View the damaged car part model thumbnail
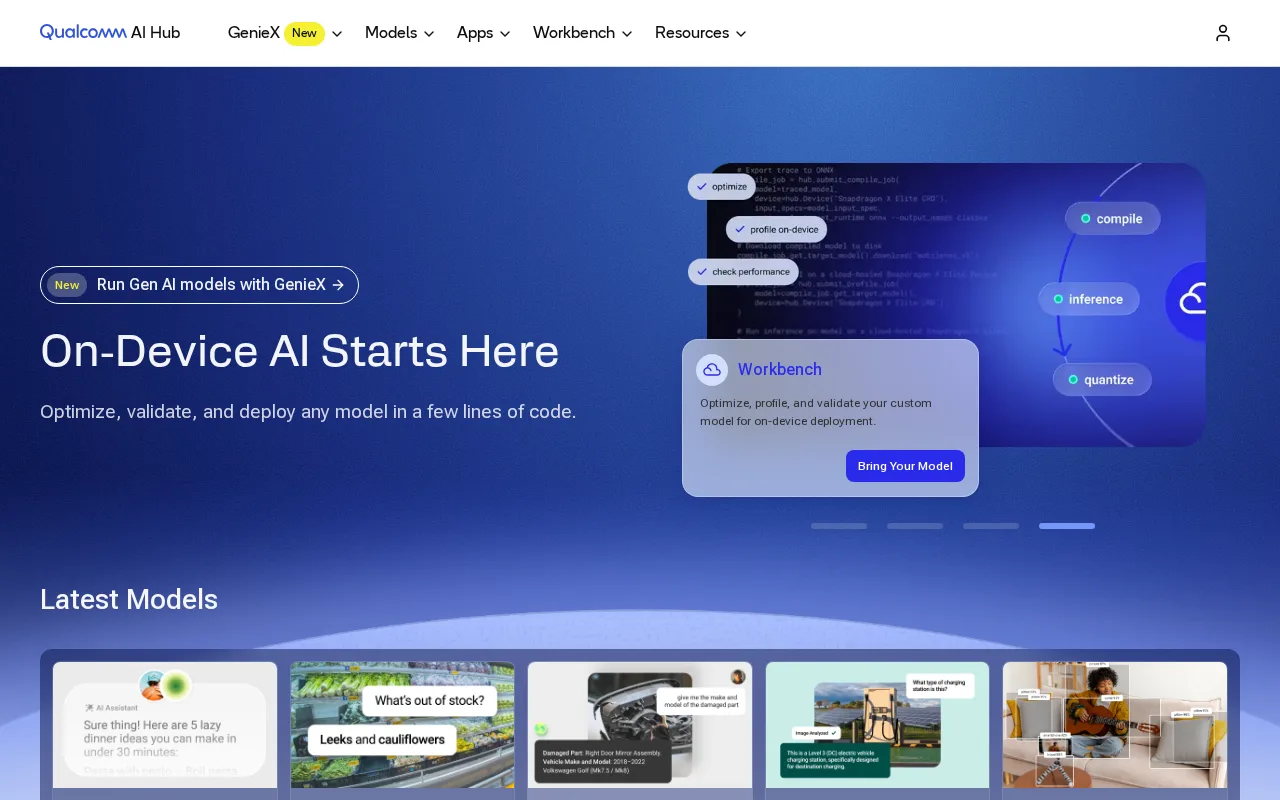Viewport: 1280px width, 800px height. [x=640, y=725]
